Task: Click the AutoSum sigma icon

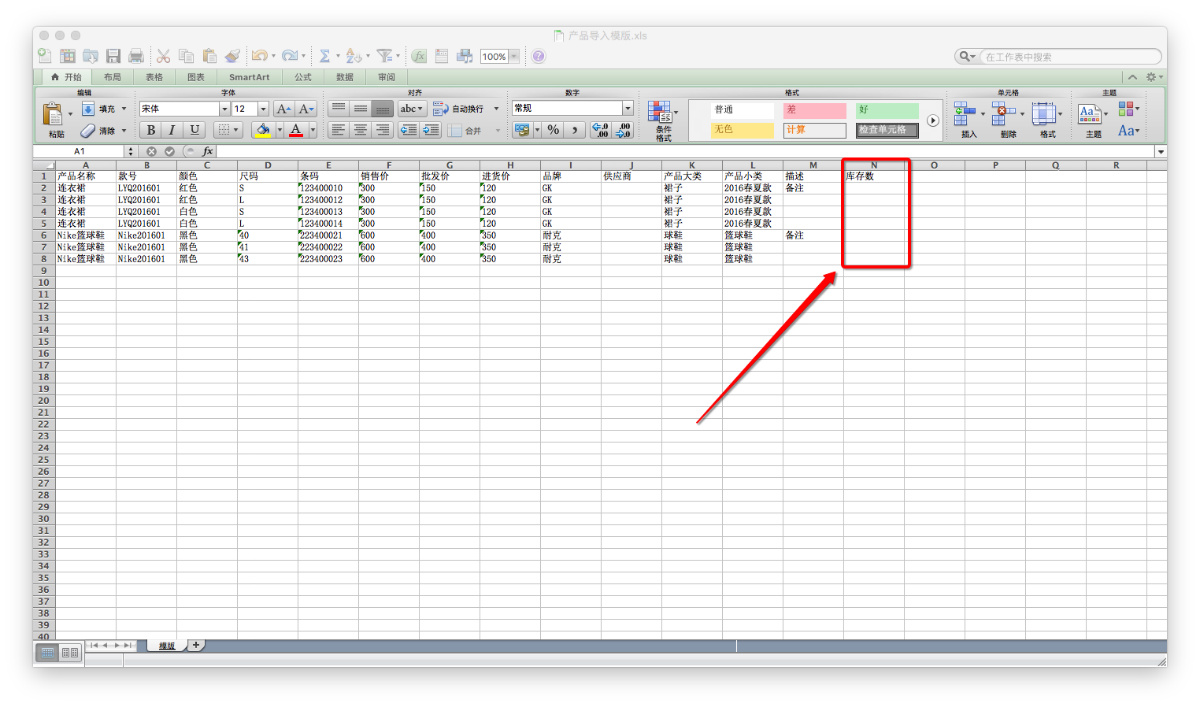Action: [325, 57]
